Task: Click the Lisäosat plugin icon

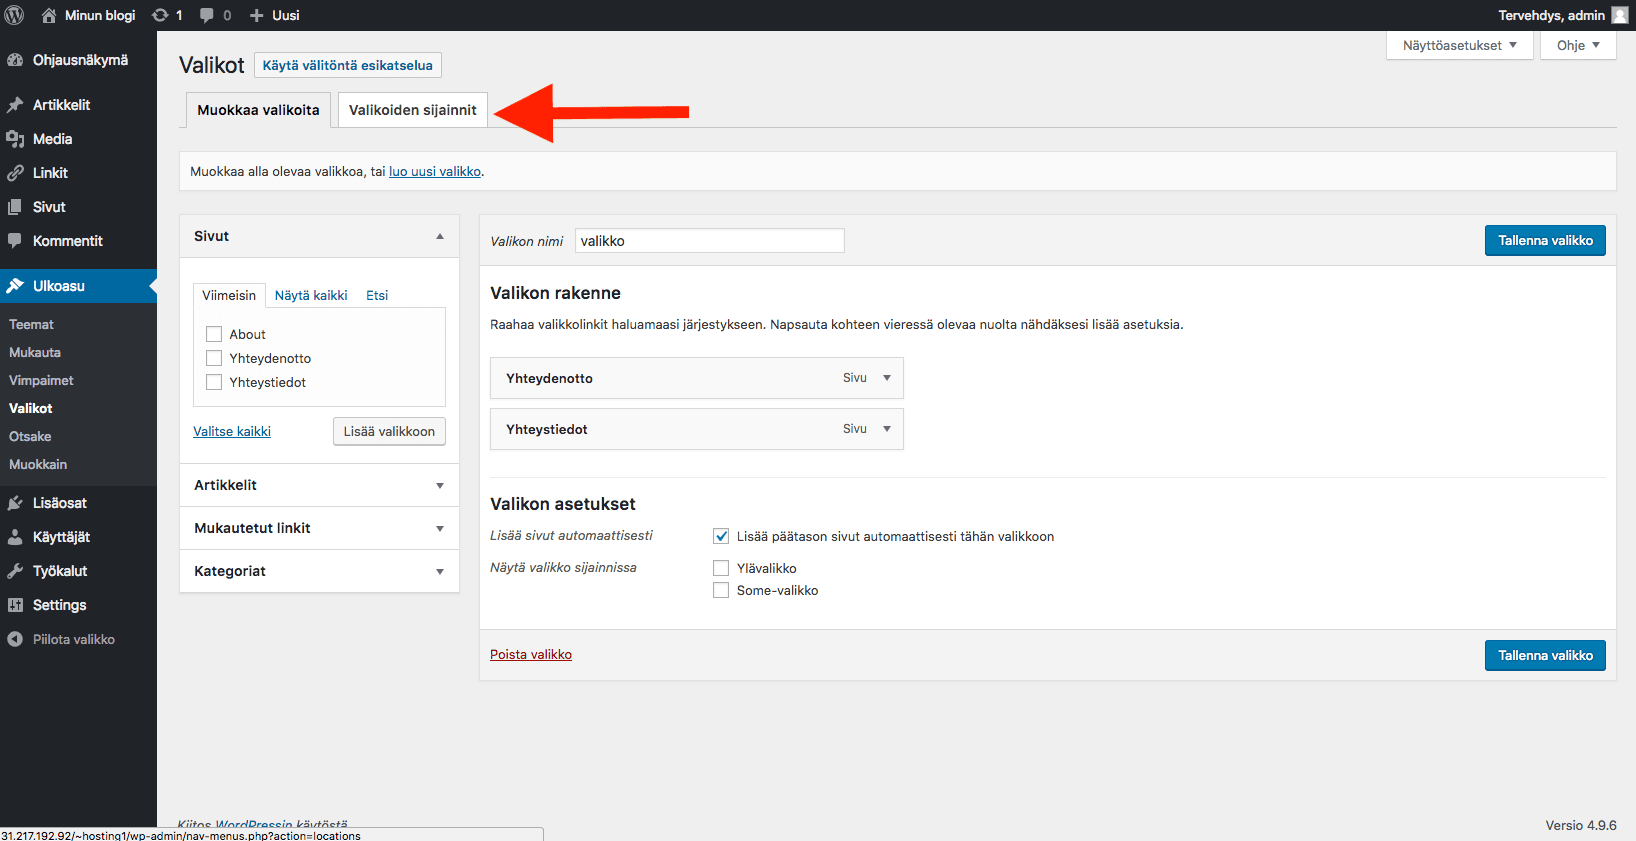Action: [x=15, y=503]
